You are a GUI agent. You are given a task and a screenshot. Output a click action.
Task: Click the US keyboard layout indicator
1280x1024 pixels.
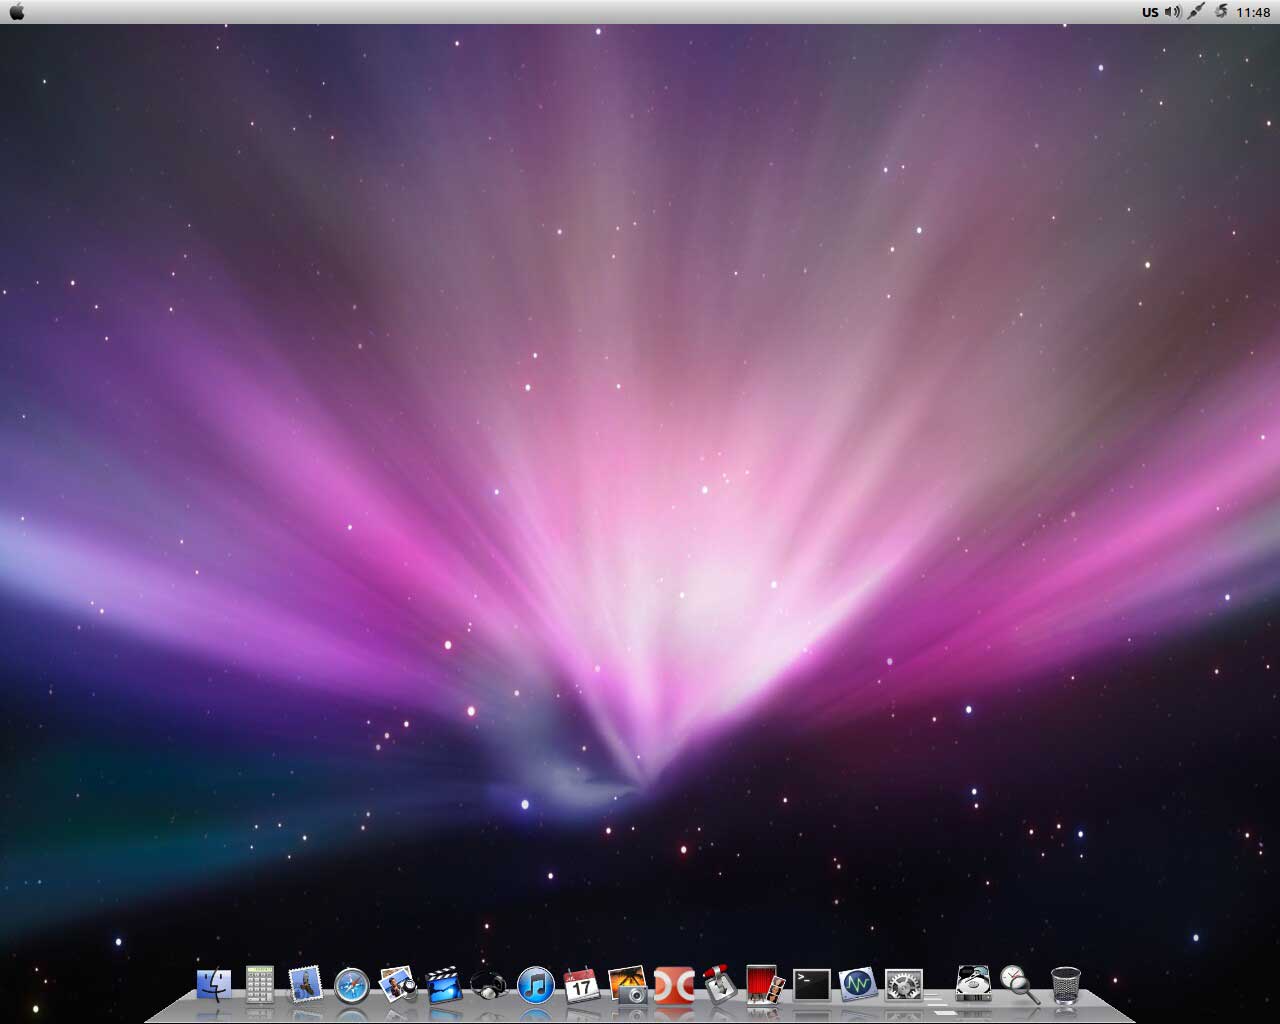(1150, 12)
